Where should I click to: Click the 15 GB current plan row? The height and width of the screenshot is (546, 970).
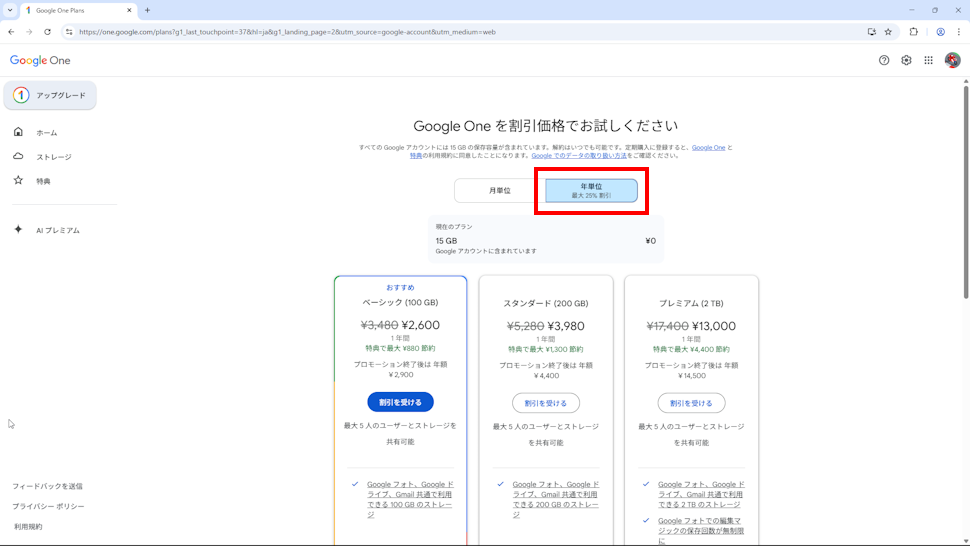tap(546, 241)
